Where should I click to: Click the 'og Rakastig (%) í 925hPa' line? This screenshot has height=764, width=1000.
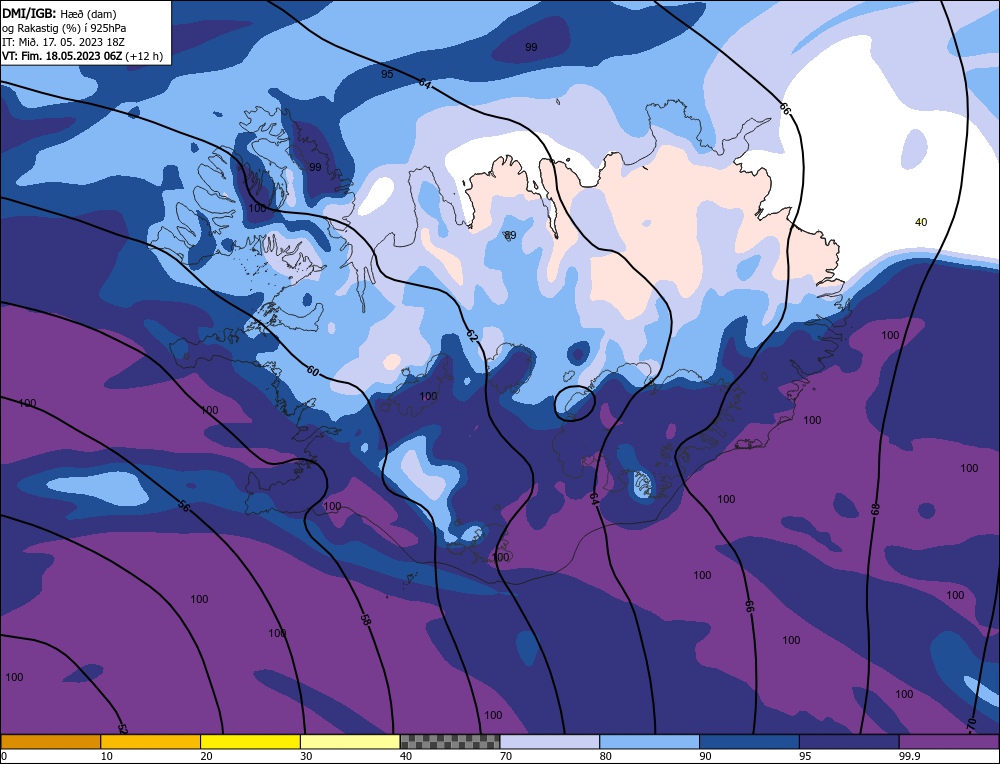click(x=64, y=28)
